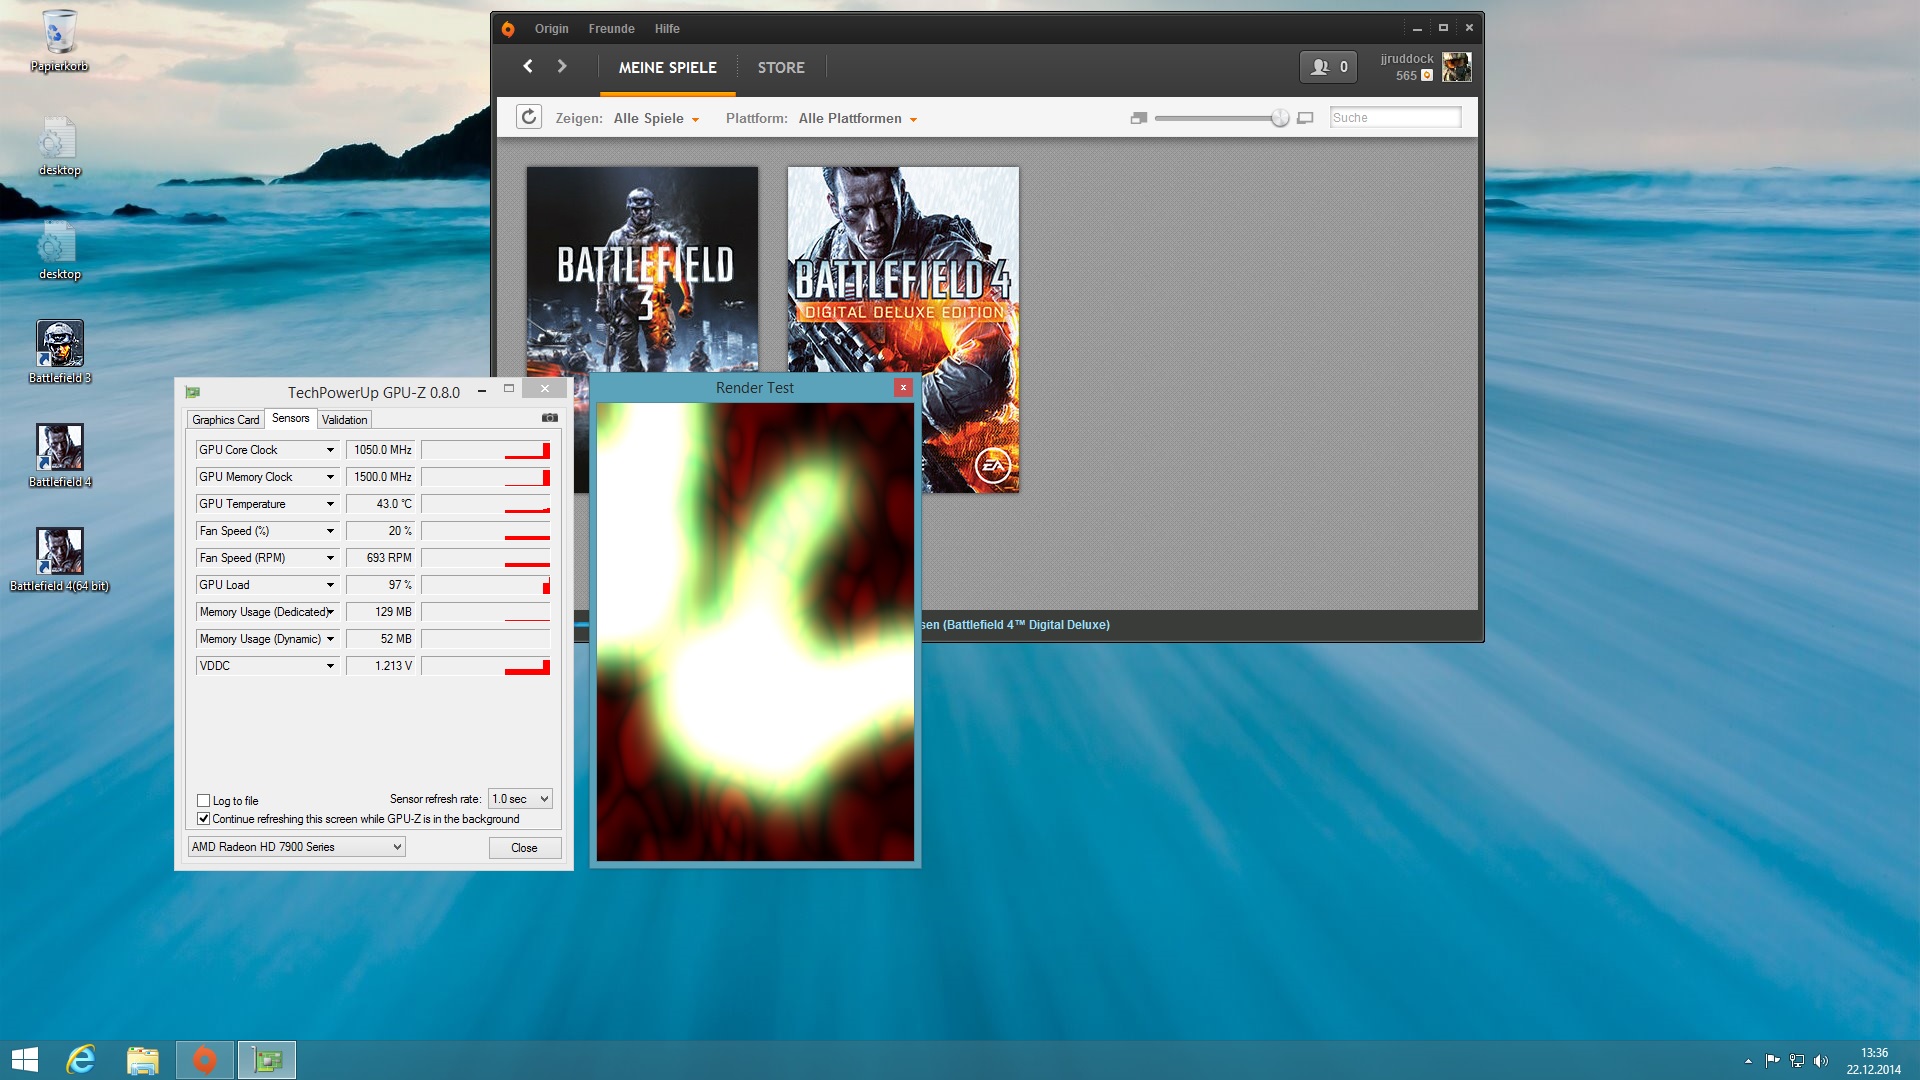
Task: Go forward with Origin's right arrow
Action: click(562, 66)
